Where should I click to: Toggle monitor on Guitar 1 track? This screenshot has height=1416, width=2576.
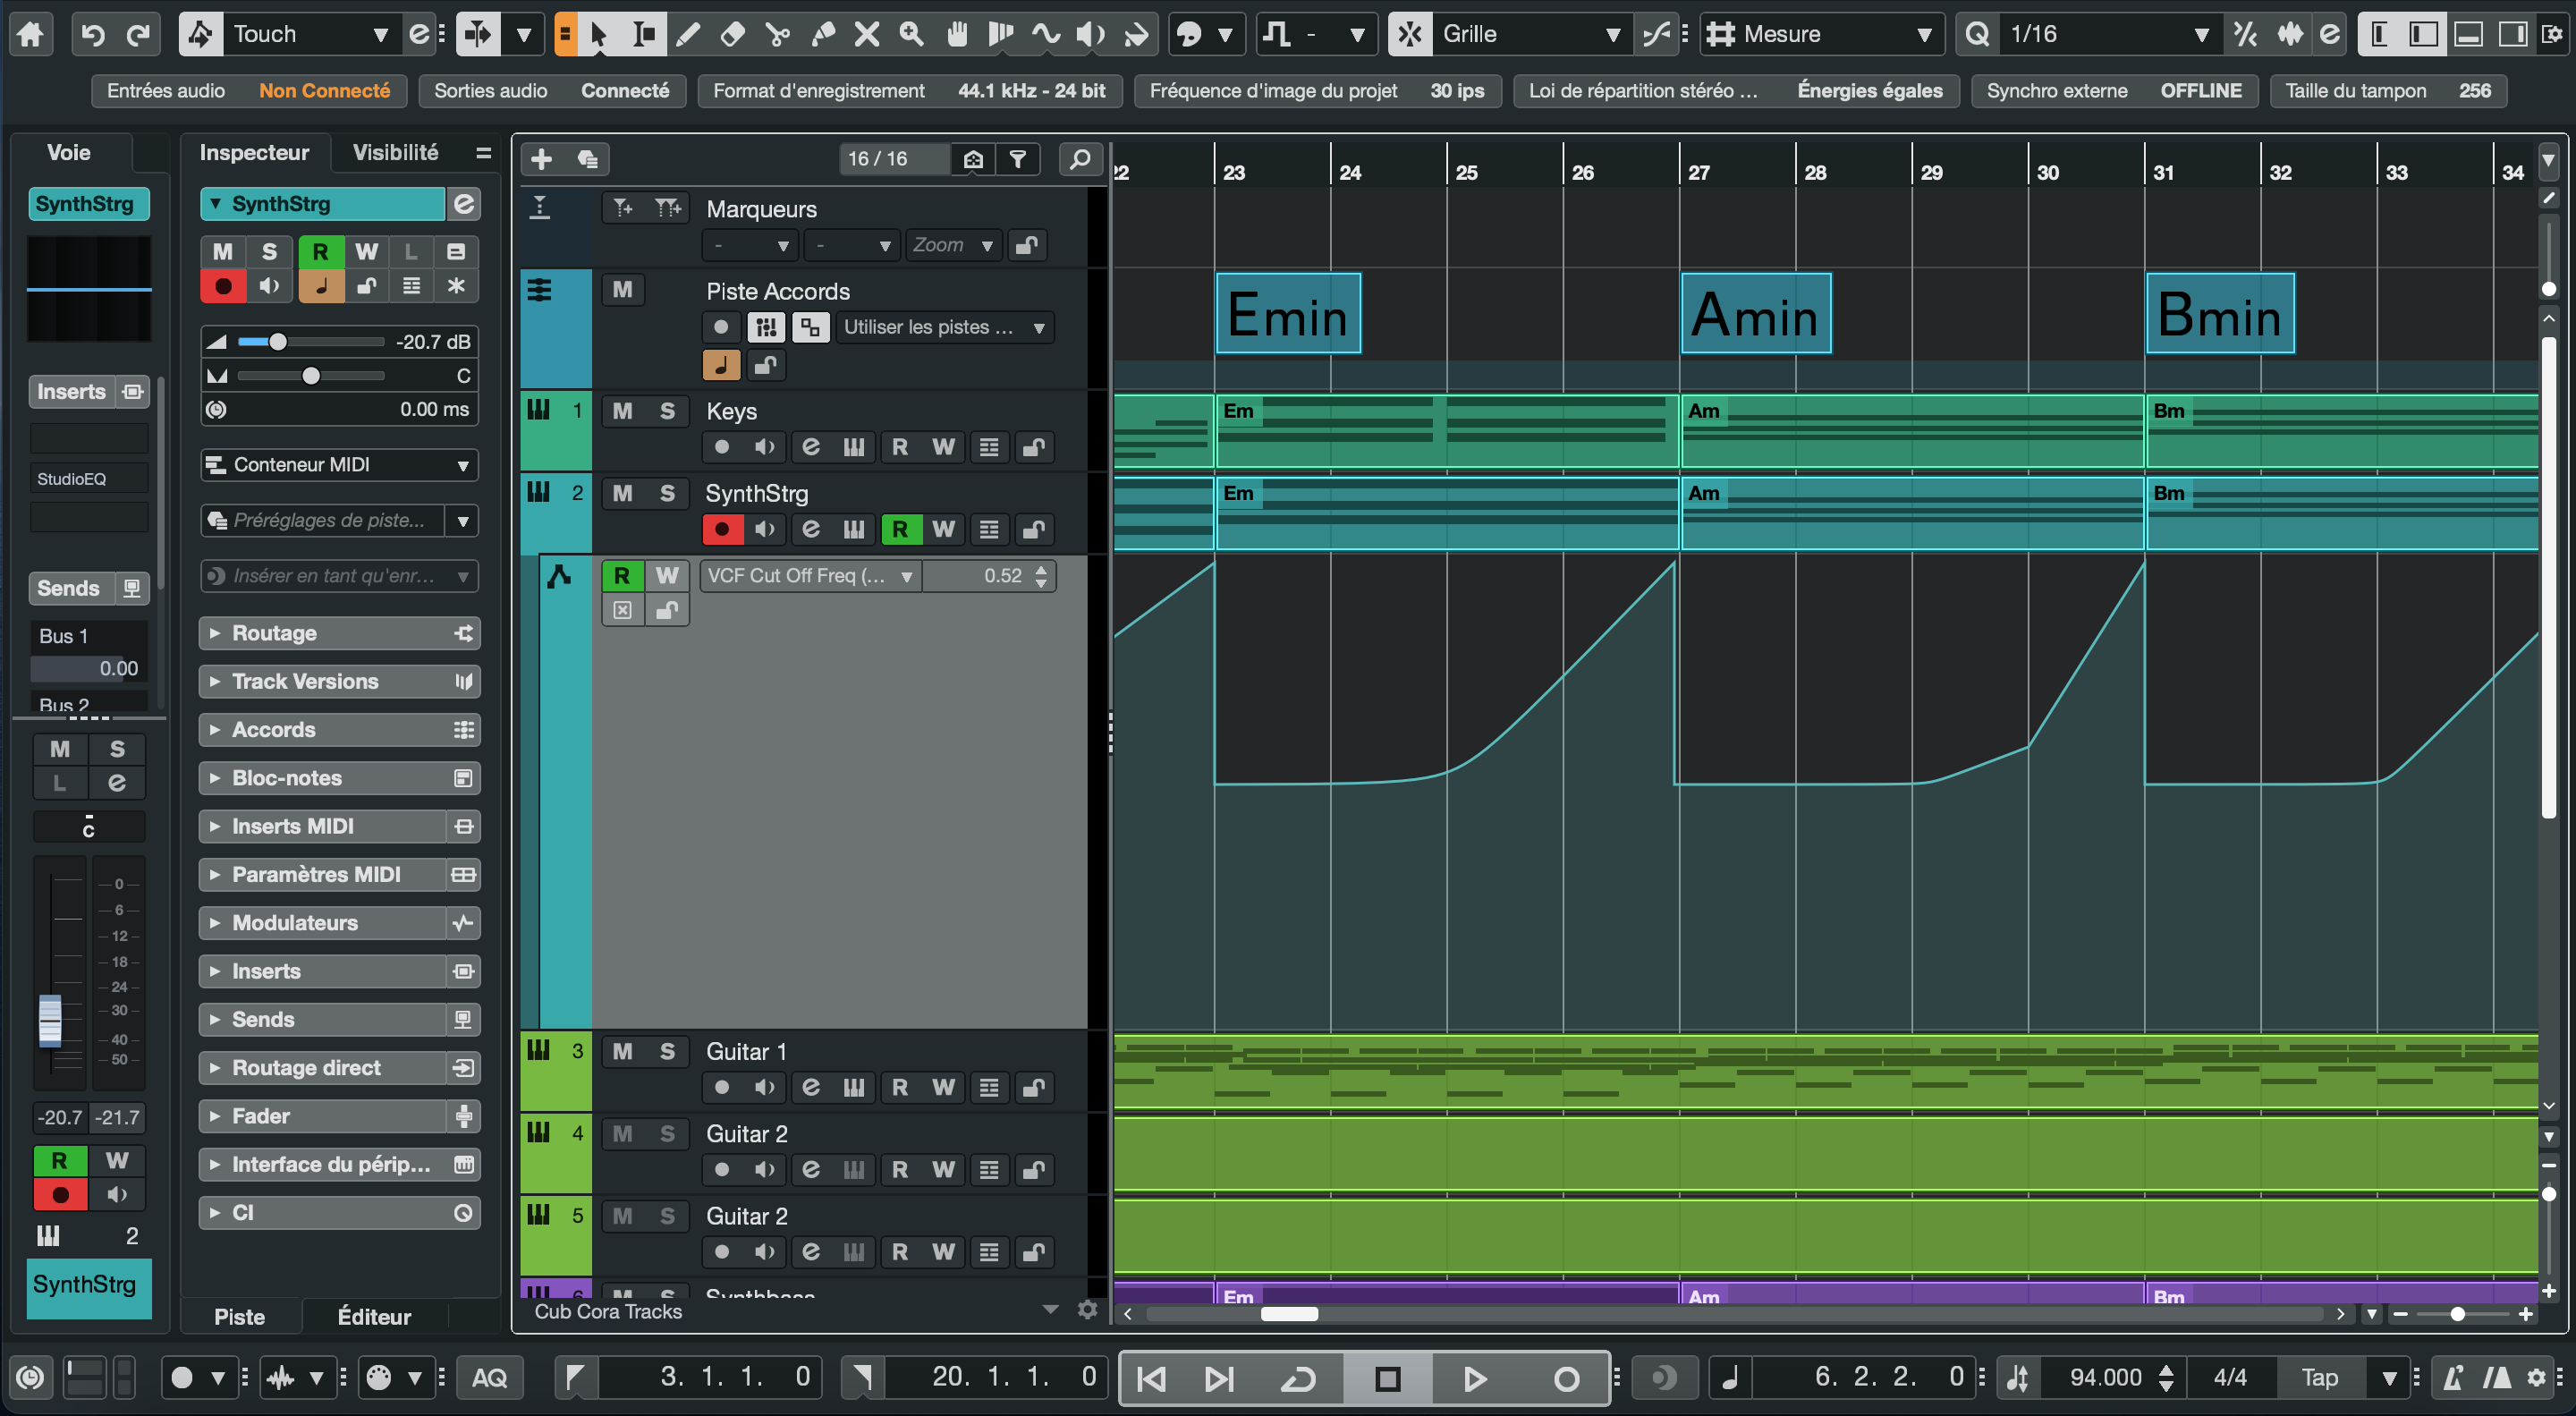pyautogui.click(x=765, y=1087)
